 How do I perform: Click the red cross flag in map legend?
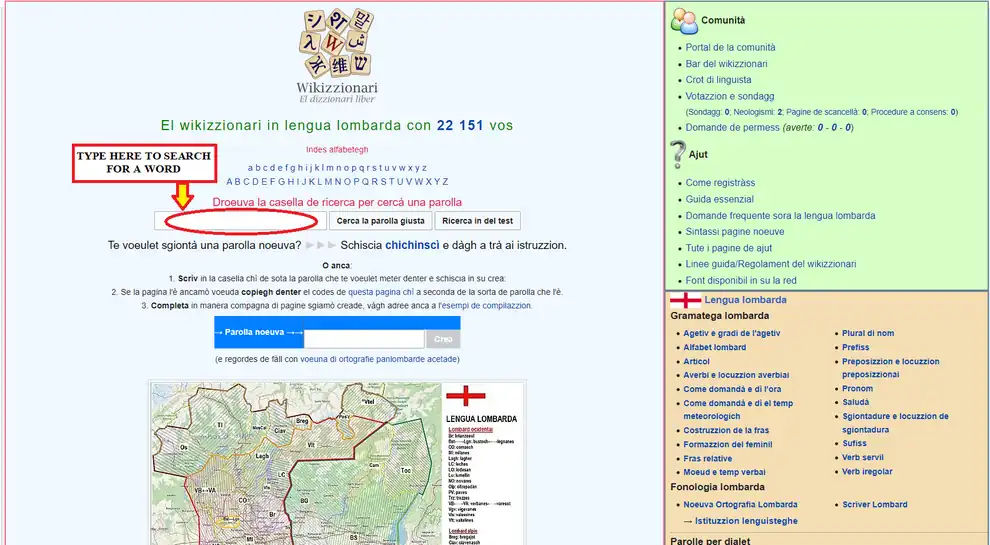(465, 398)
